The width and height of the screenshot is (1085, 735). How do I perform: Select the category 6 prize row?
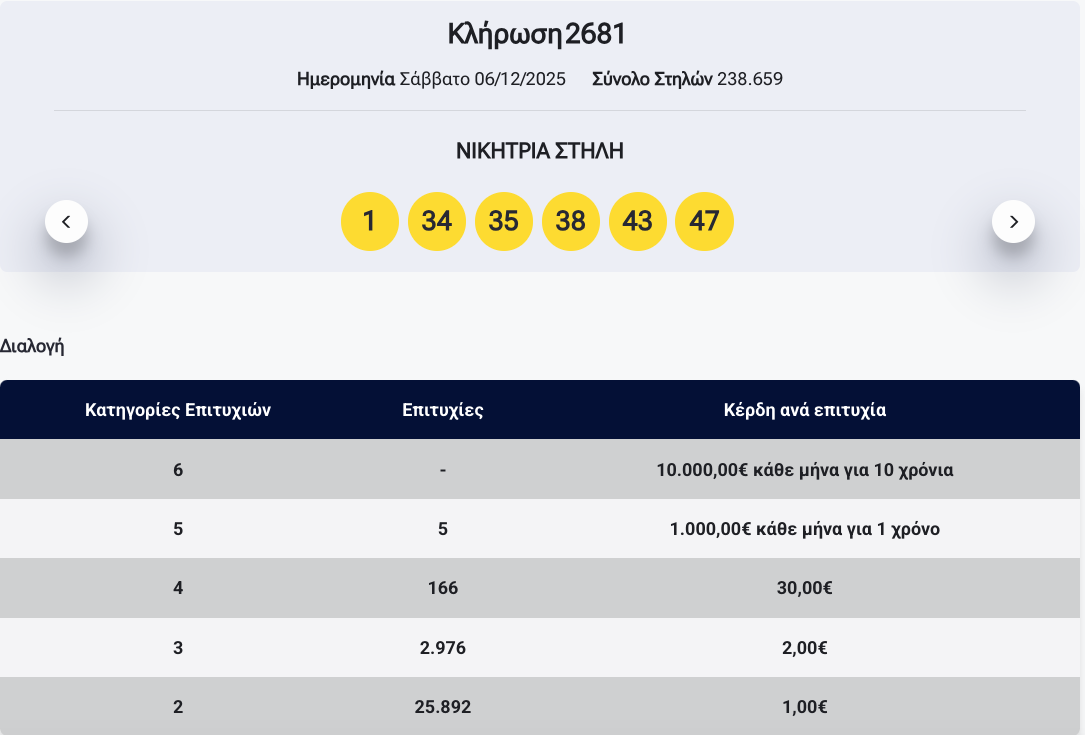coord(542,469)
